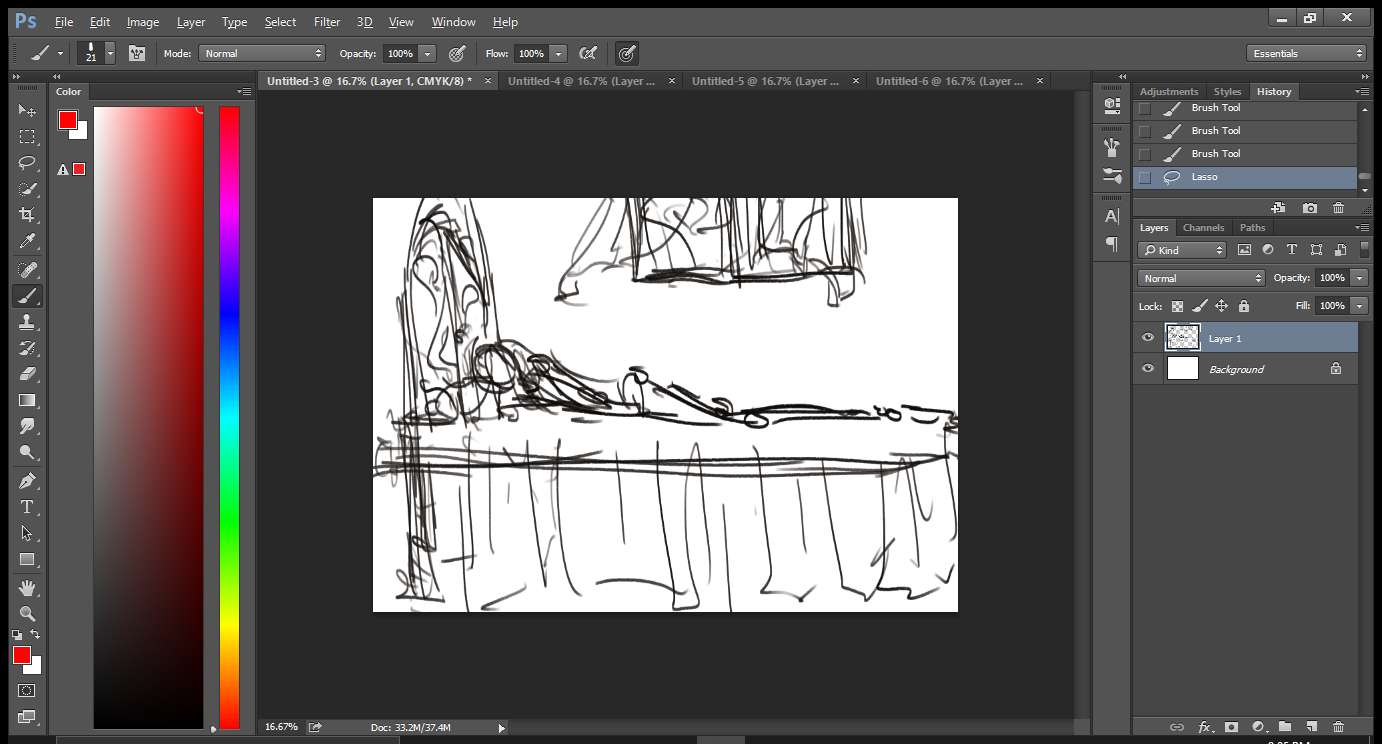Toggle pressure for opacity button

[x=457, y=53]
